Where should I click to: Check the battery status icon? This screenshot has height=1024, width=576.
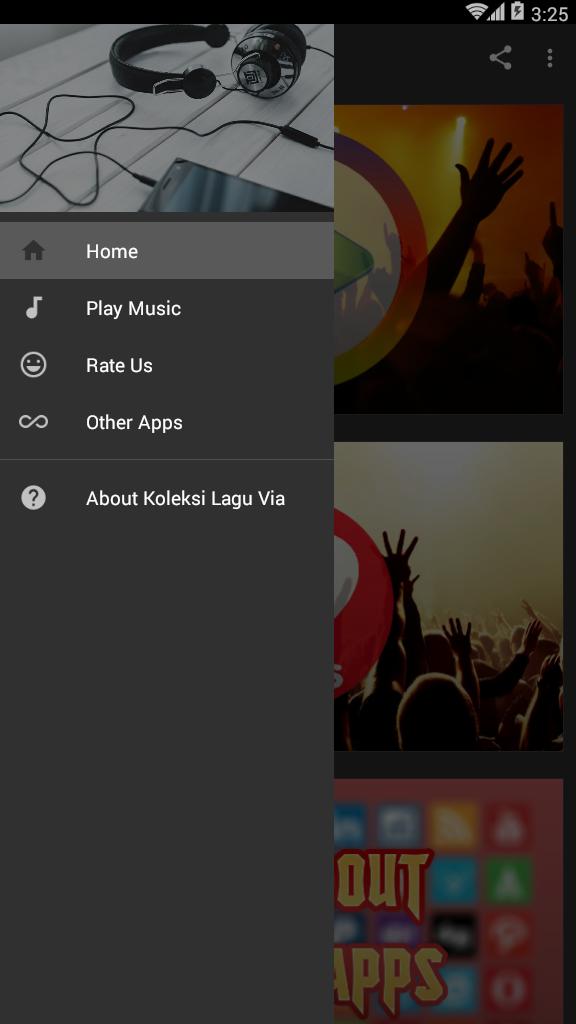(517, 11)
